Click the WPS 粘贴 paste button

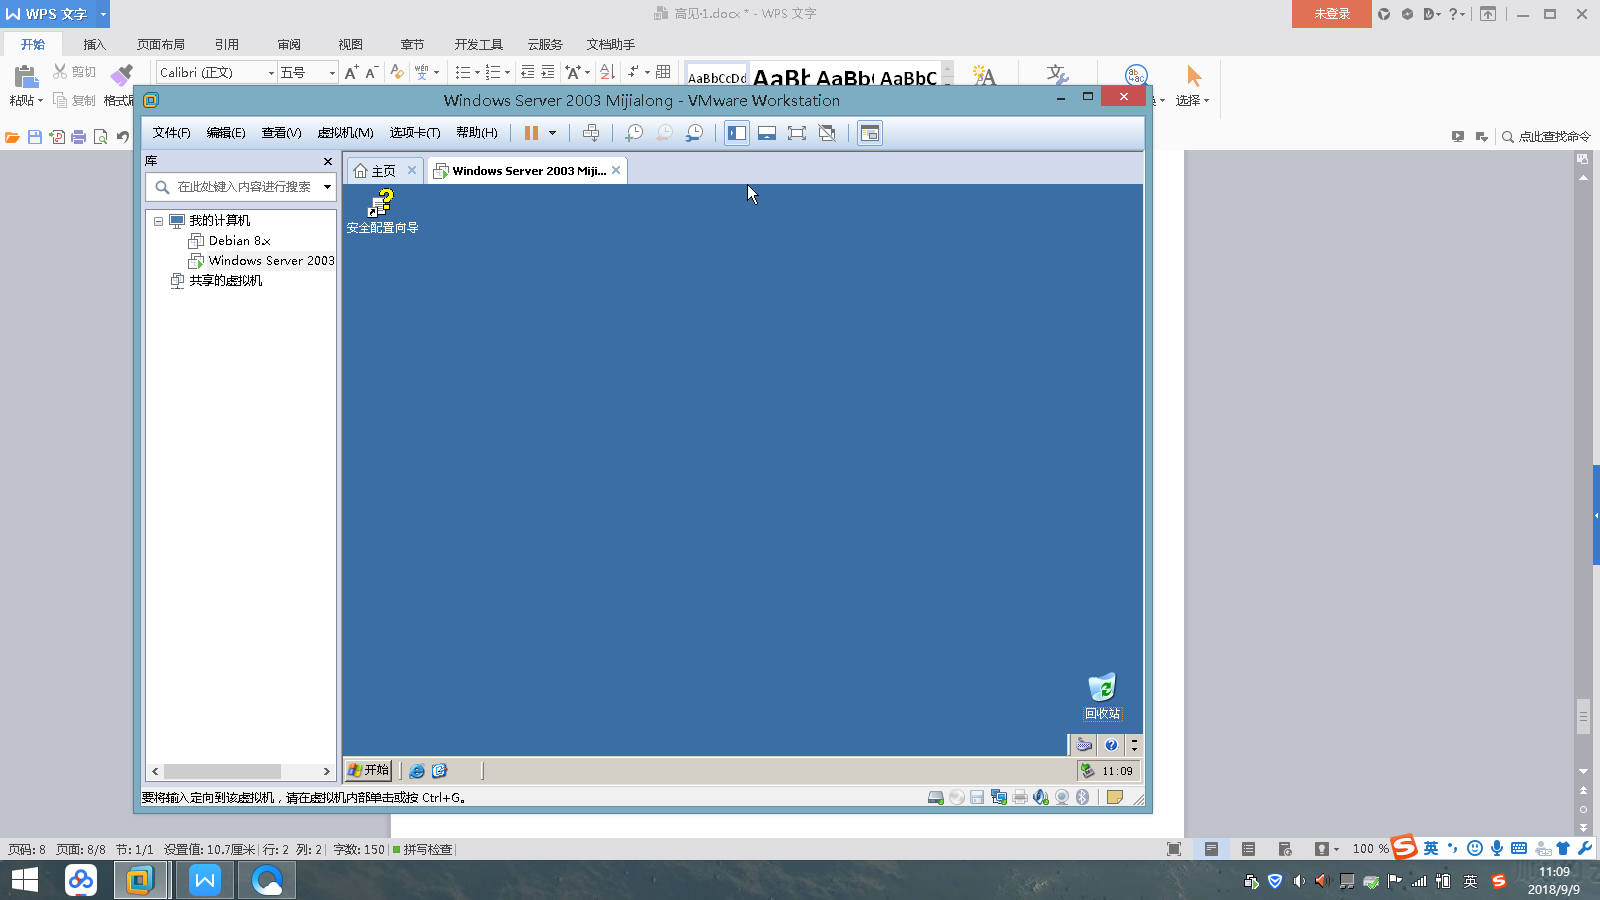[25, 85]
